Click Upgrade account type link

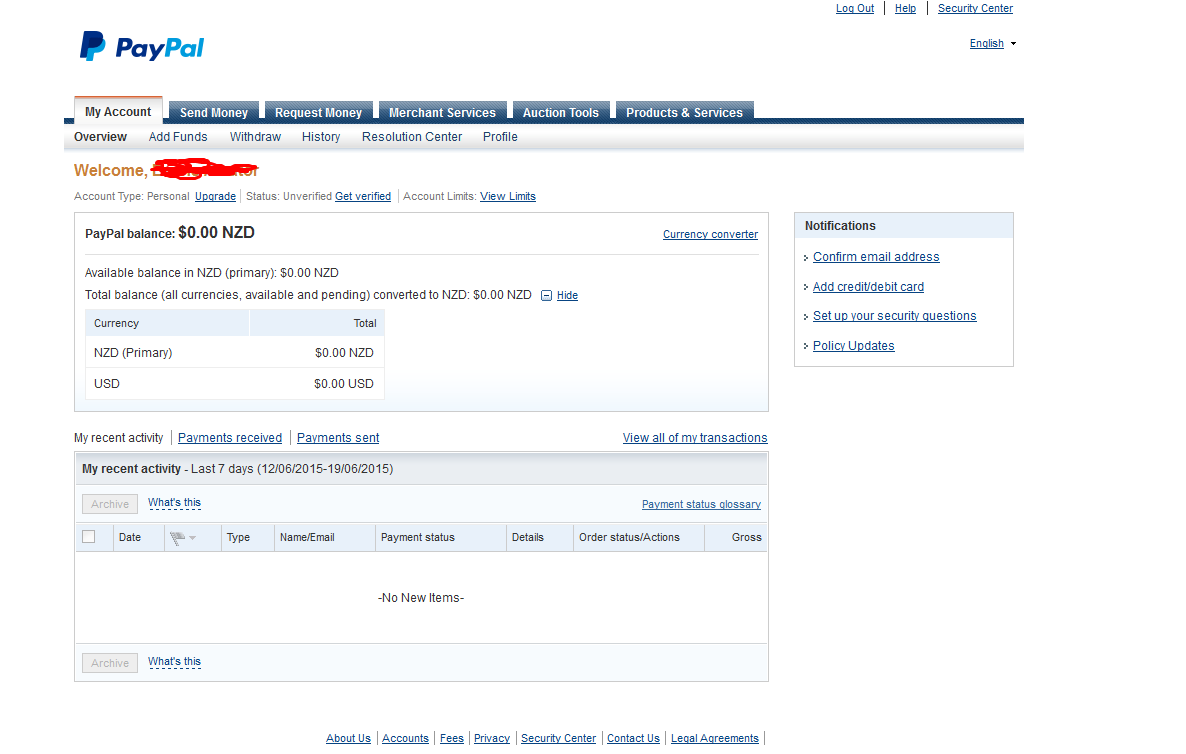216,197
